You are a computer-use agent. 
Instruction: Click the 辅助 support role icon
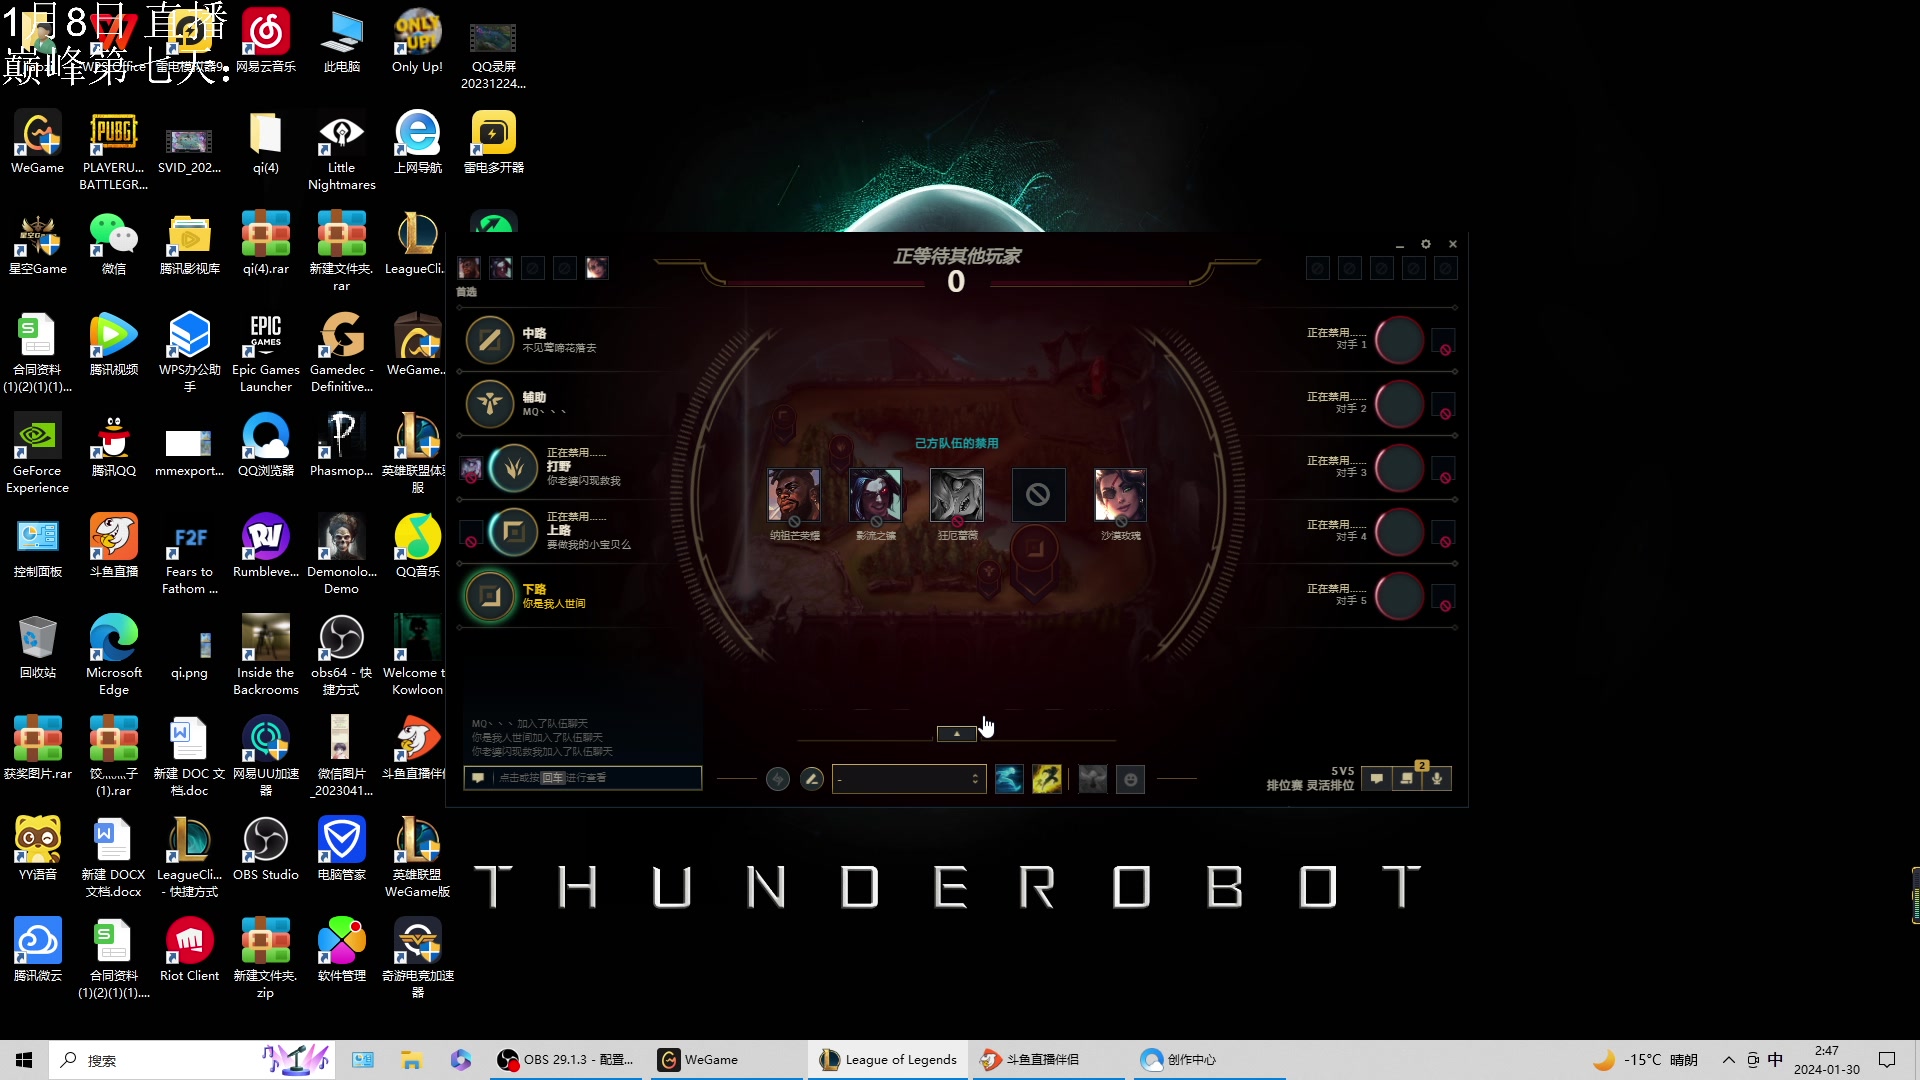point(490,404)
